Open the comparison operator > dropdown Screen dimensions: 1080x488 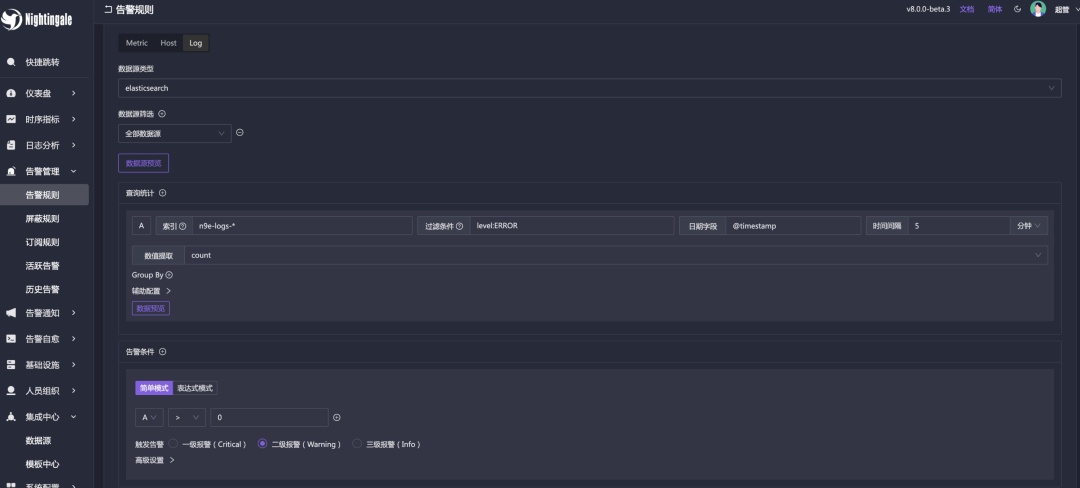[187, 417]
